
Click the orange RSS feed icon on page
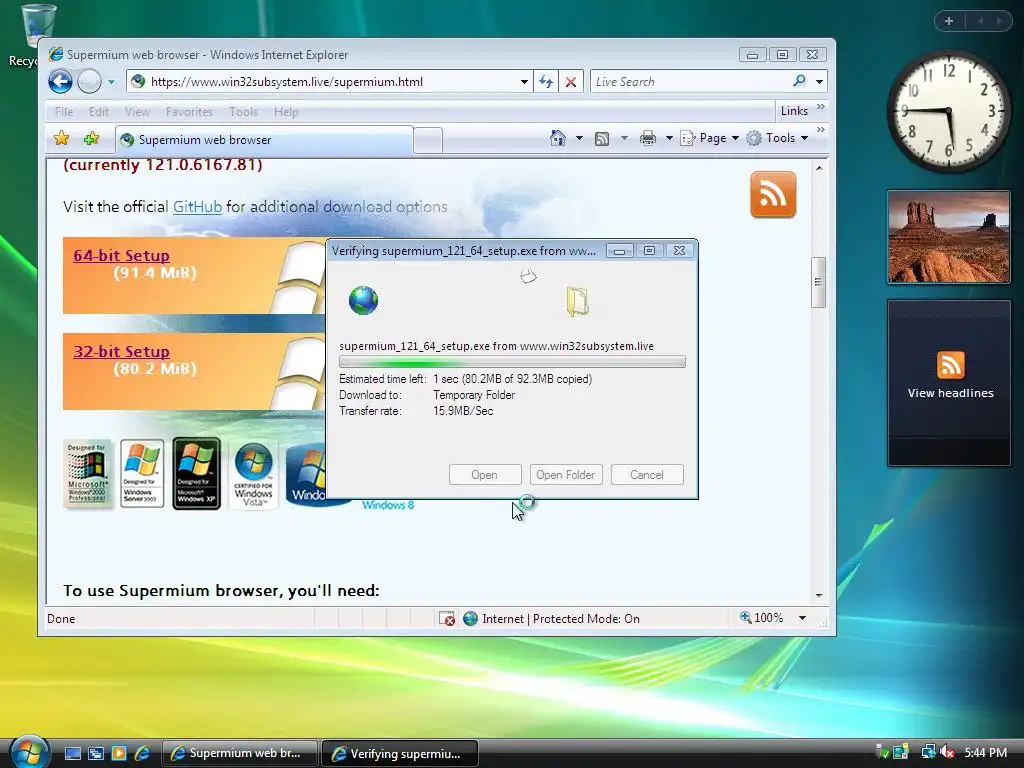(x=773, y=195)
